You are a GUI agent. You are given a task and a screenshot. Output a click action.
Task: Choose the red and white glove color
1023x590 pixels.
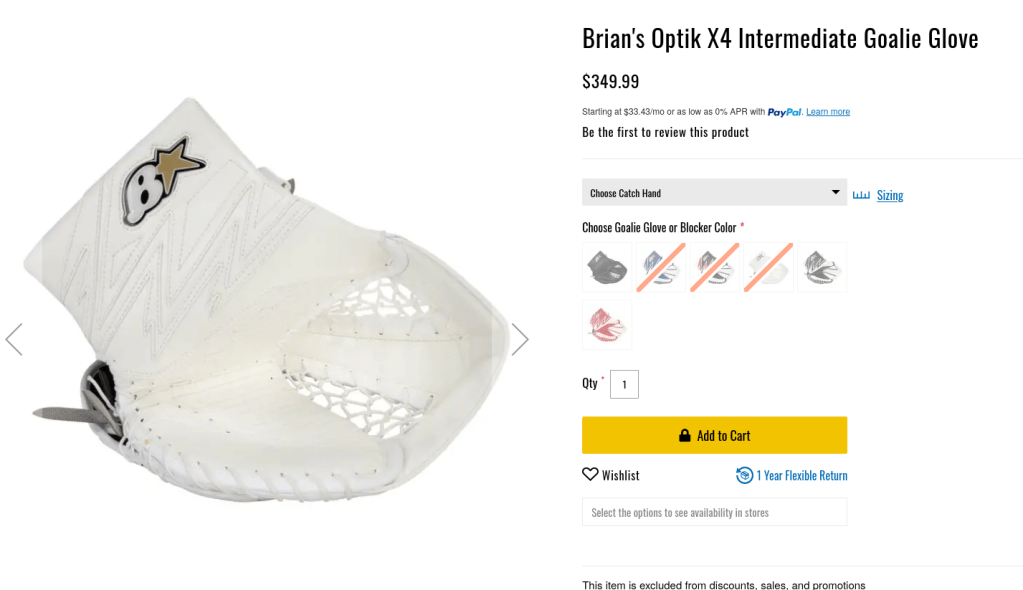click(607, 325)
